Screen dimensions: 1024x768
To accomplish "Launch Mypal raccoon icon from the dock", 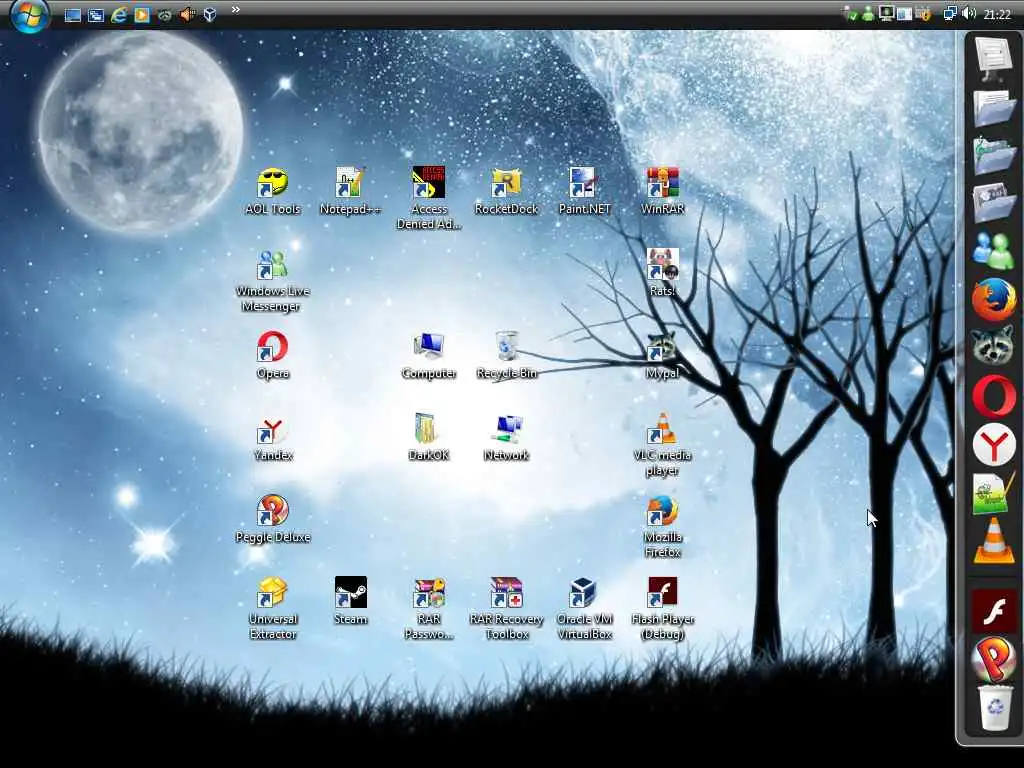I will click(x=993, y=347).
